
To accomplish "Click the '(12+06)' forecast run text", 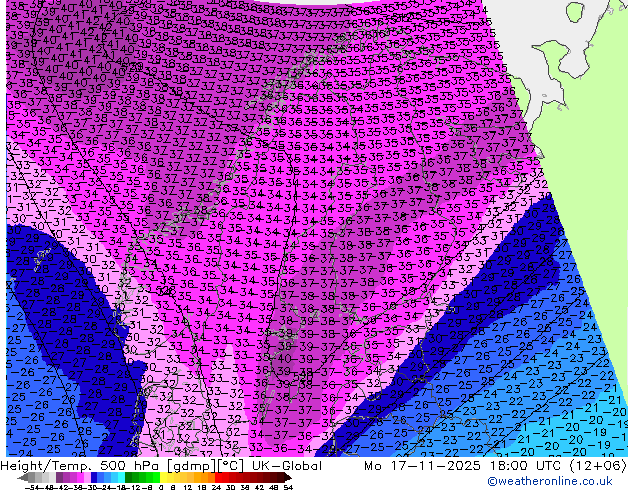I will coord(598,466).
